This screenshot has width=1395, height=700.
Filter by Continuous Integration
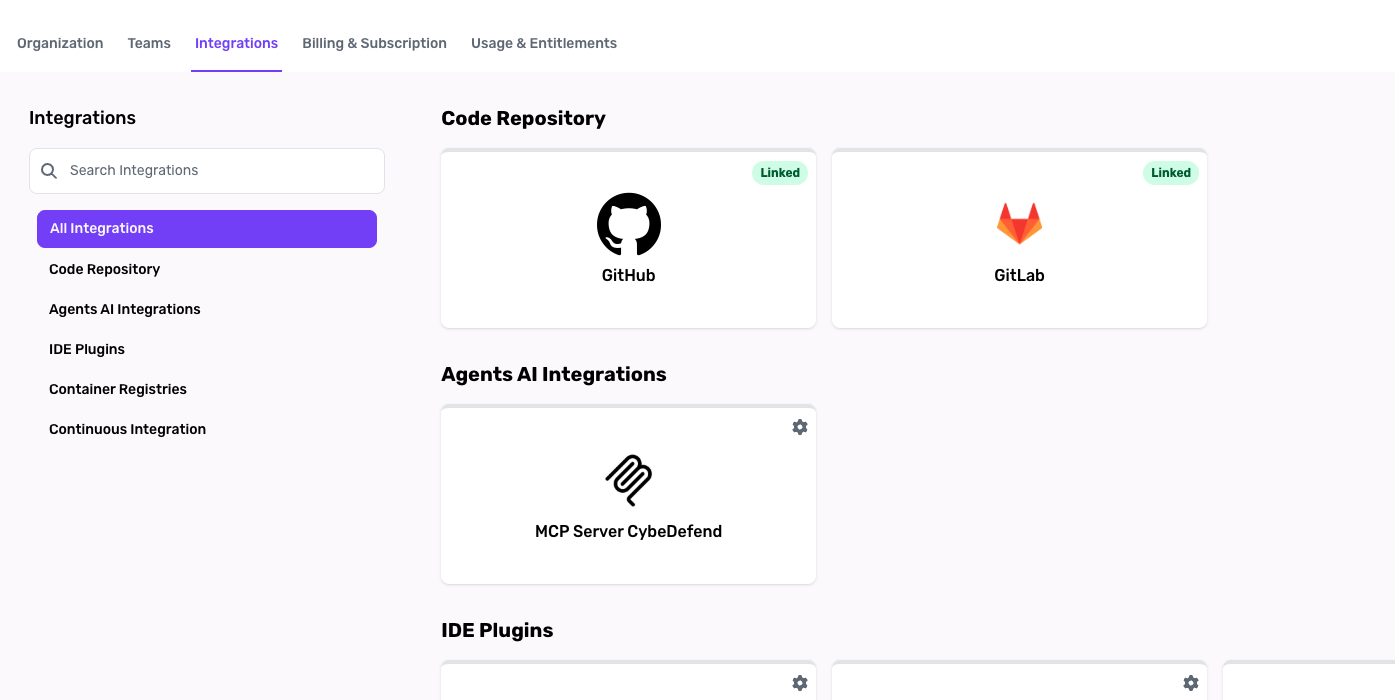pyautogui.click(x=128, y=429)
